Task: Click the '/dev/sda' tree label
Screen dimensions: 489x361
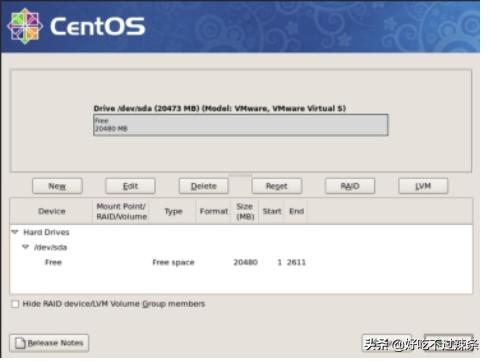Action: 50,247
